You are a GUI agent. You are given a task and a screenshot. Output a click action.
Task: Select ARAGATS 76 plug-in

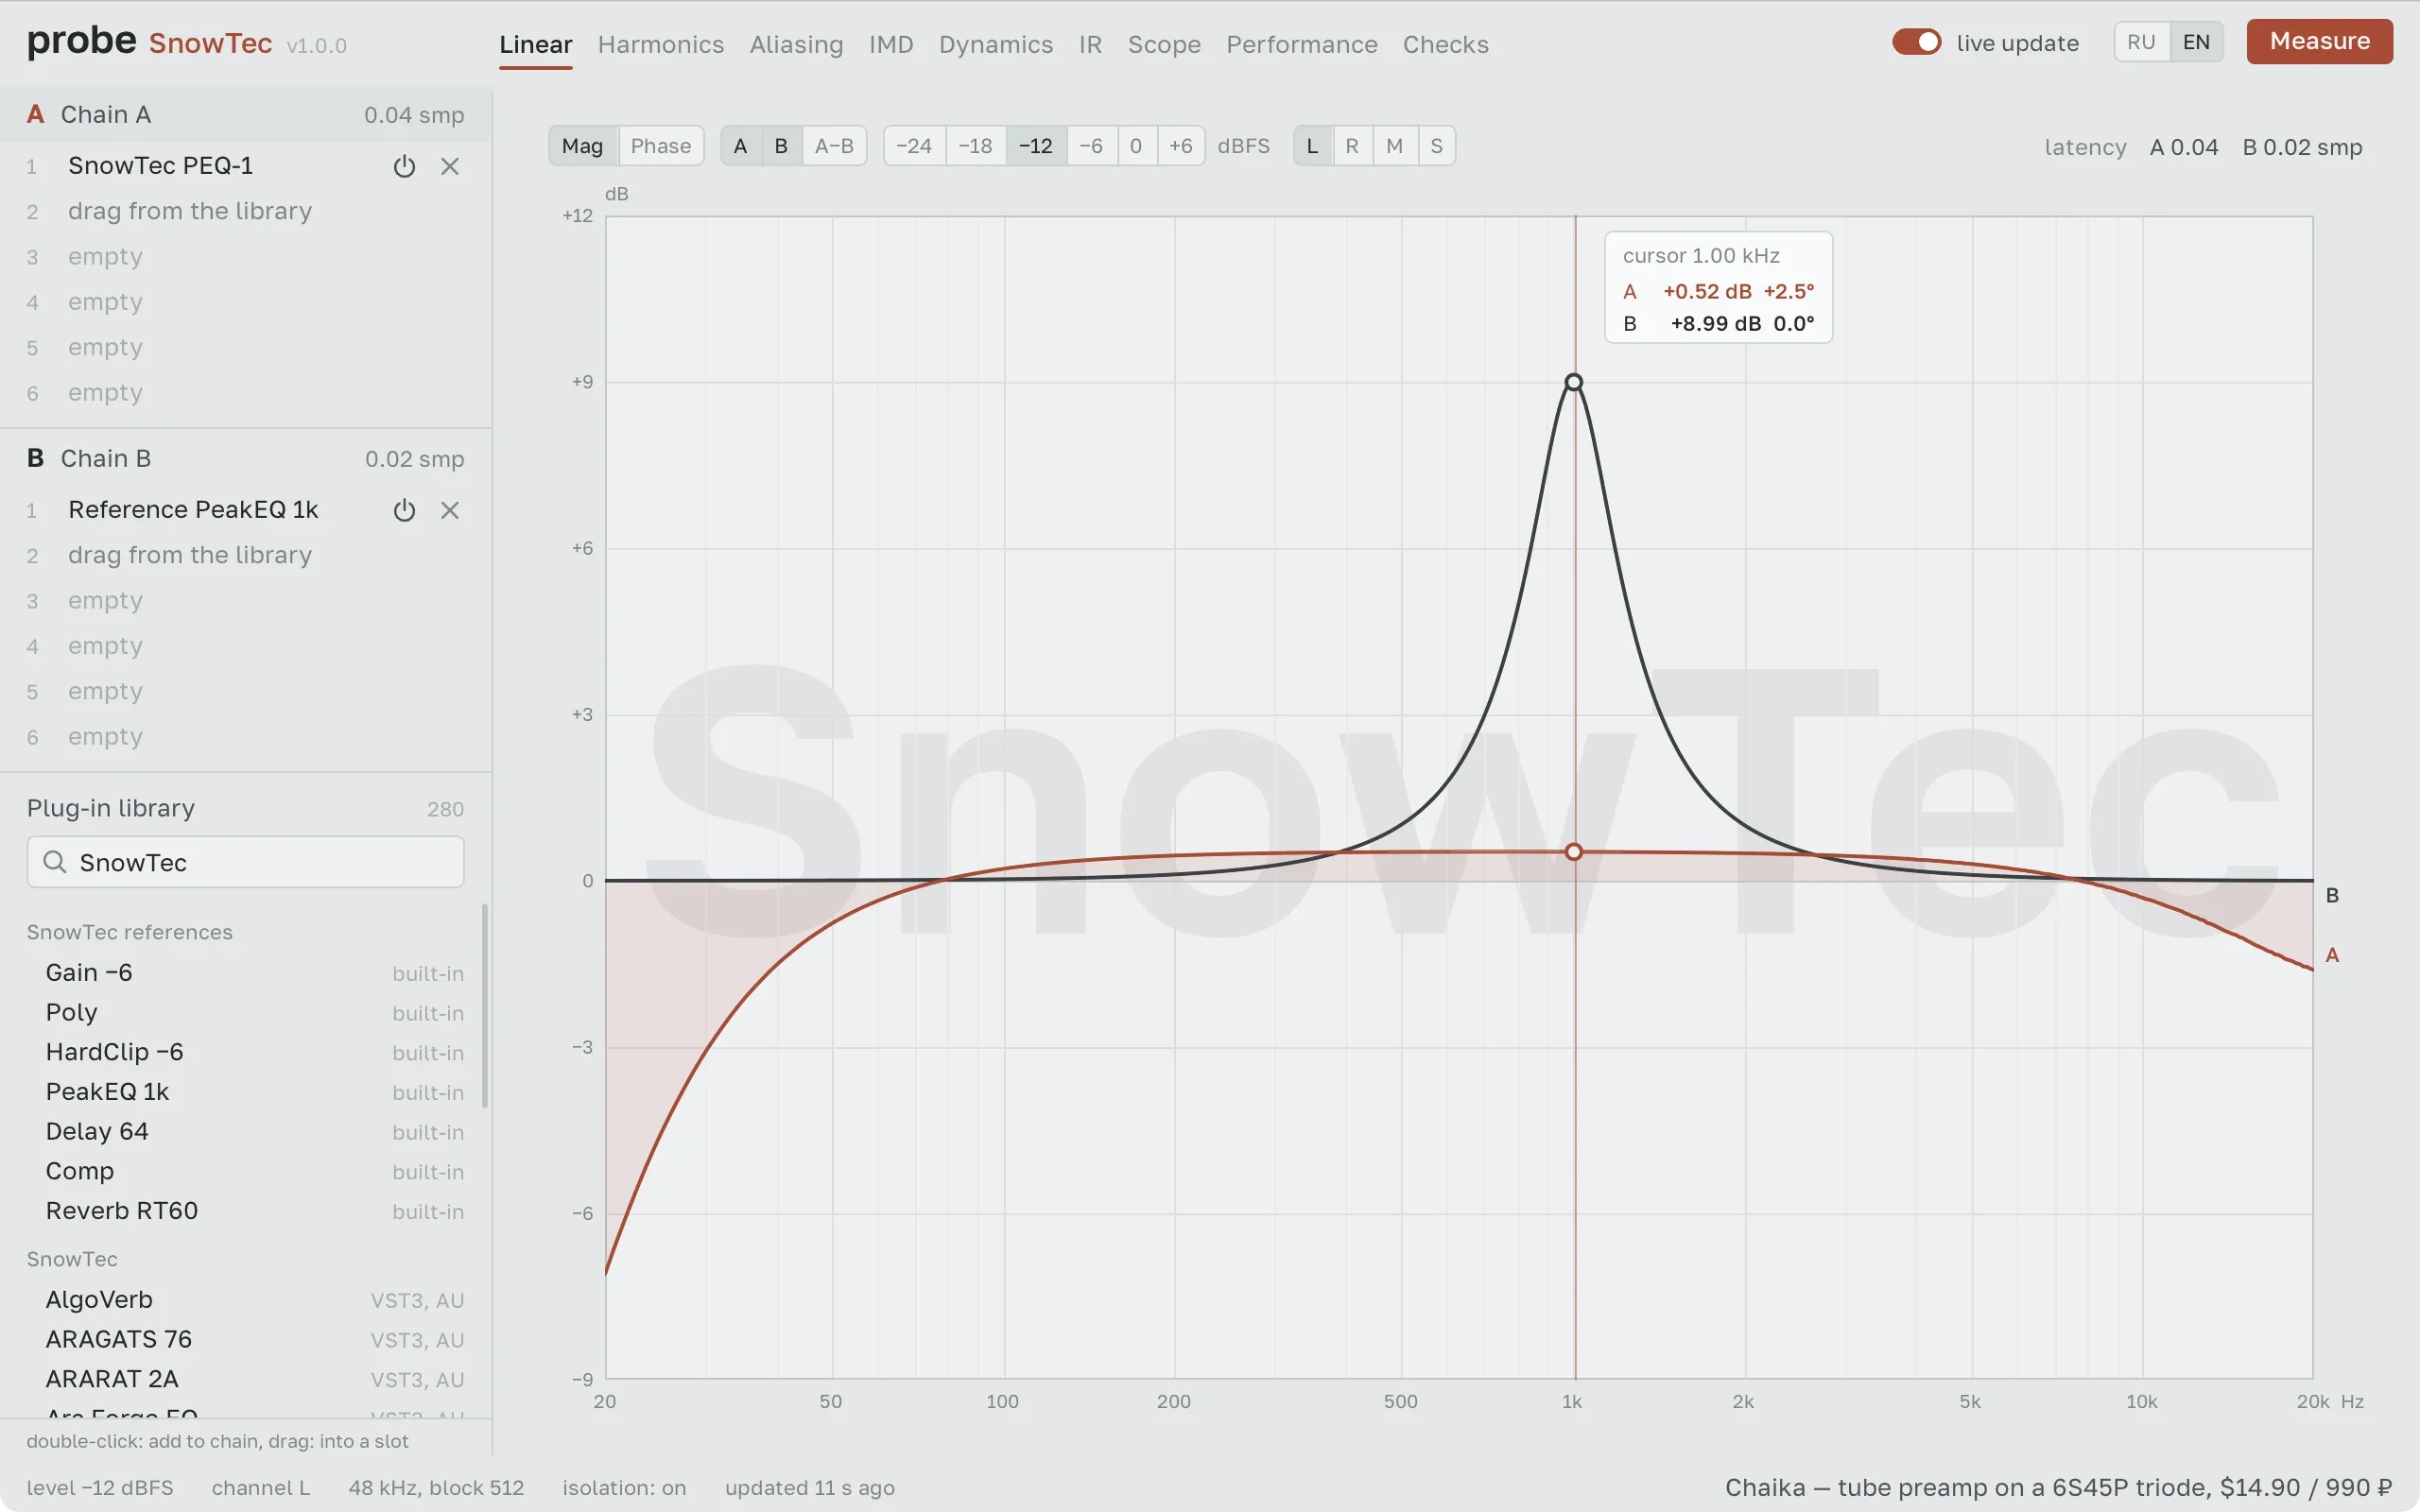pos(245,1340)
